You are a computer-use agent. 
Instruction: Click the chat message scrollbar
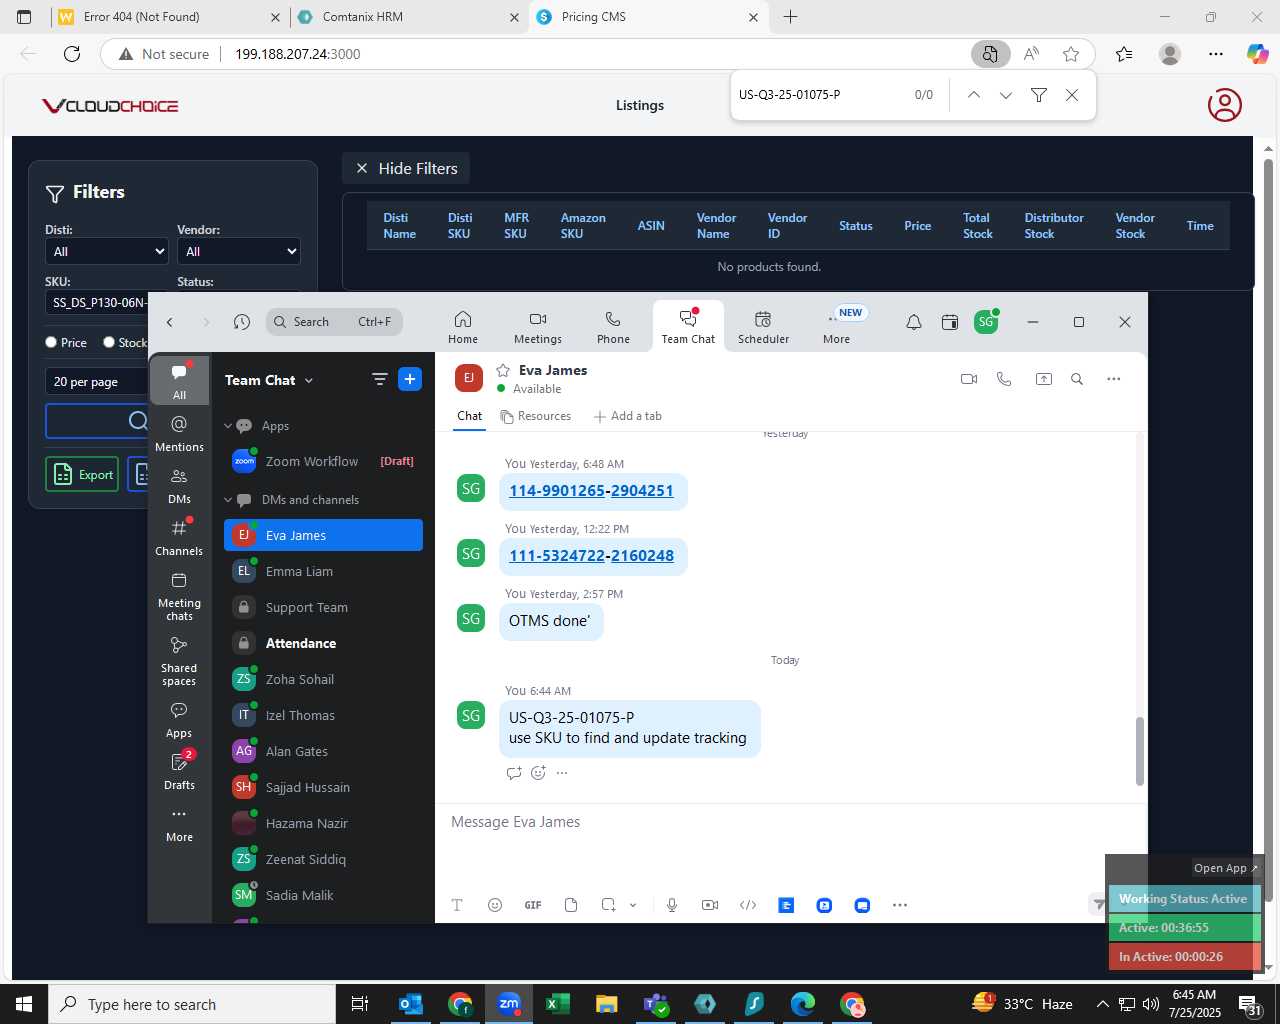pos(1139,751)
